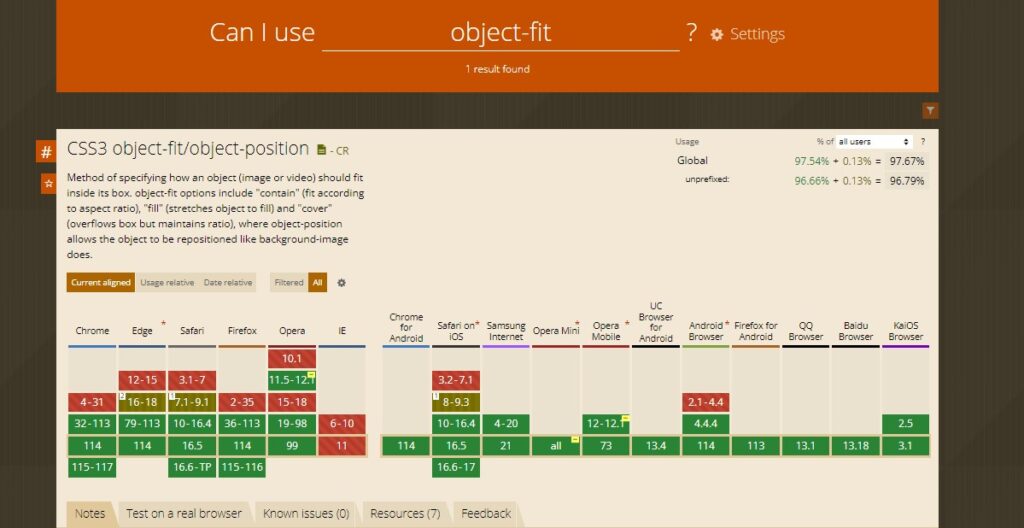Select Opera 10.1 cell
1024x528 pixels.
coord(292,359)
